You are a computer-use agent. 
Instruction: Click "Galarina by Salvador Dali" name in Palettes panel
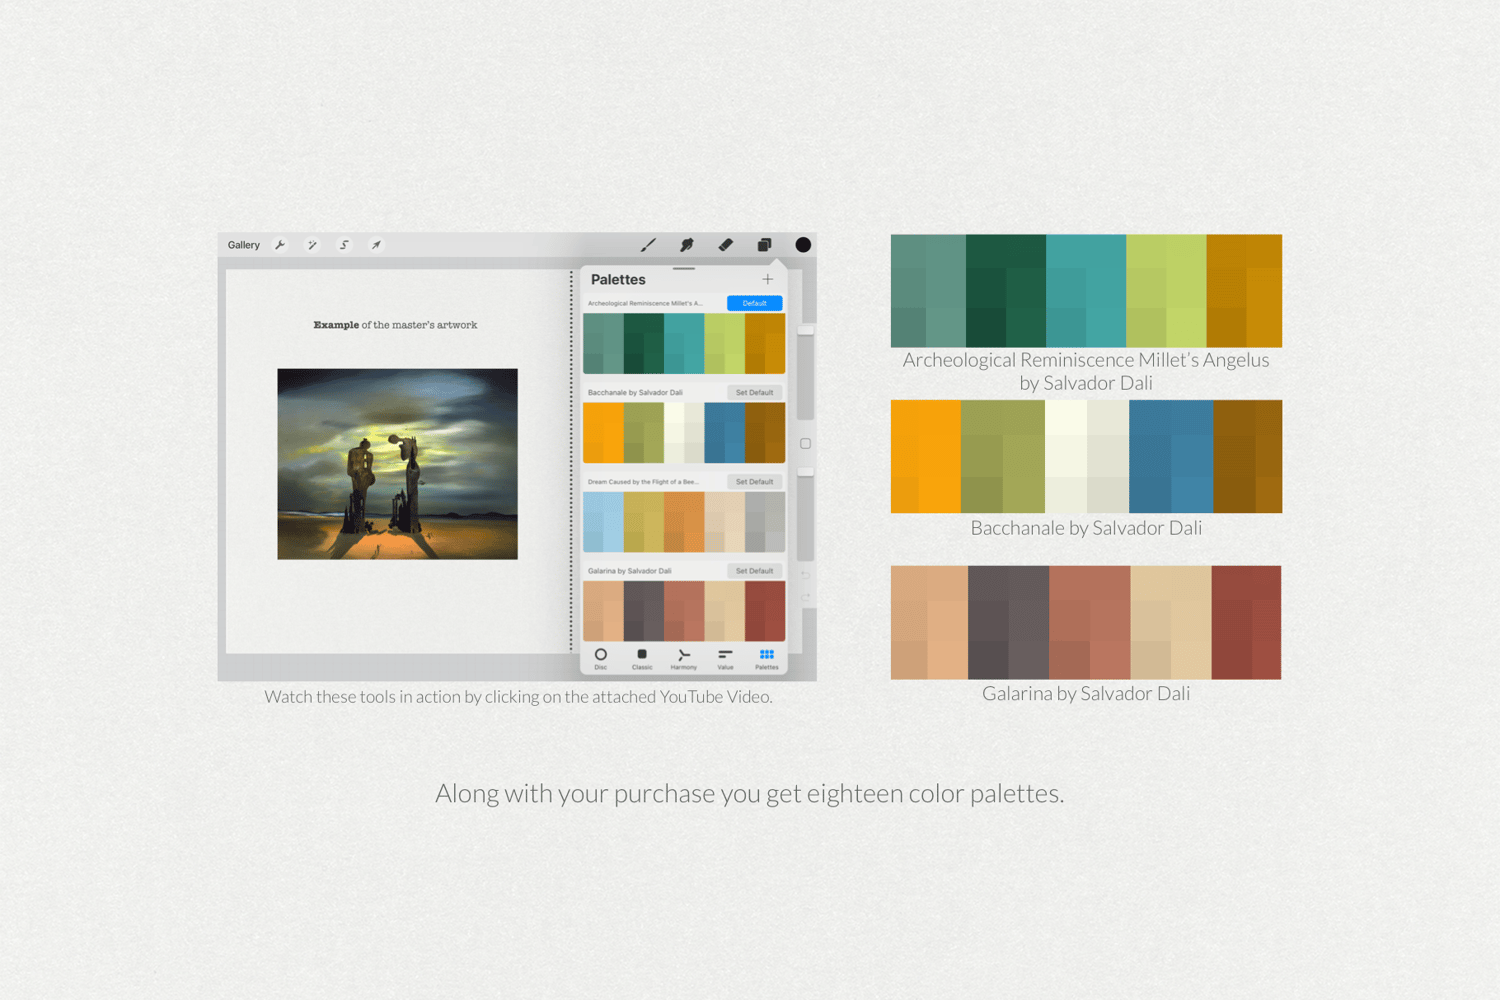(630, 571)
